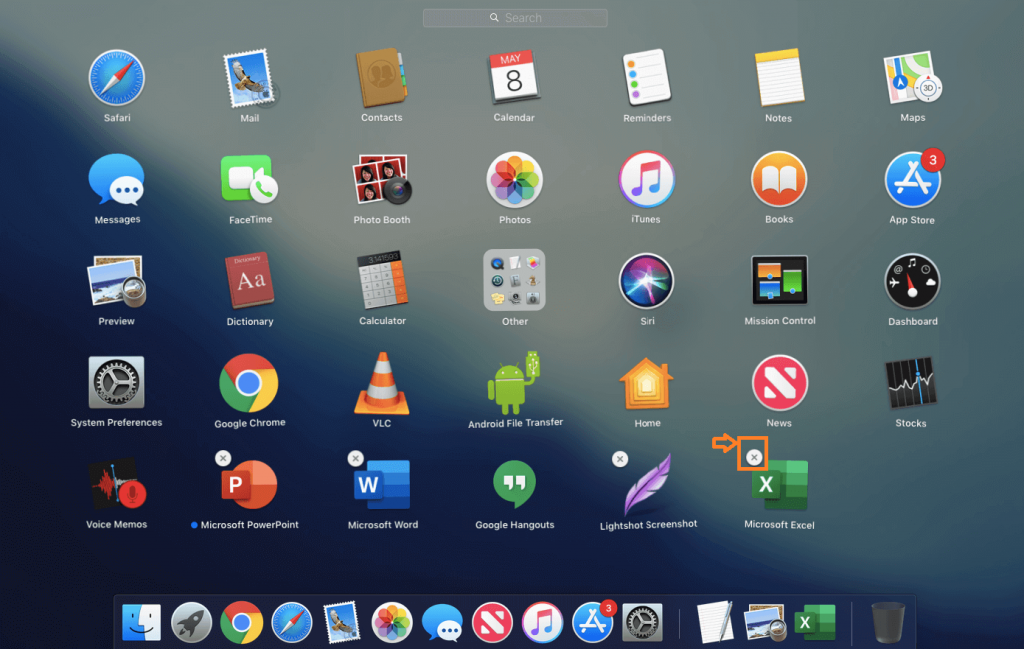The width and height of the screenshot is (1024, 649).
Task: Open Microsoft Word
Action: click(x=382, y=485)
